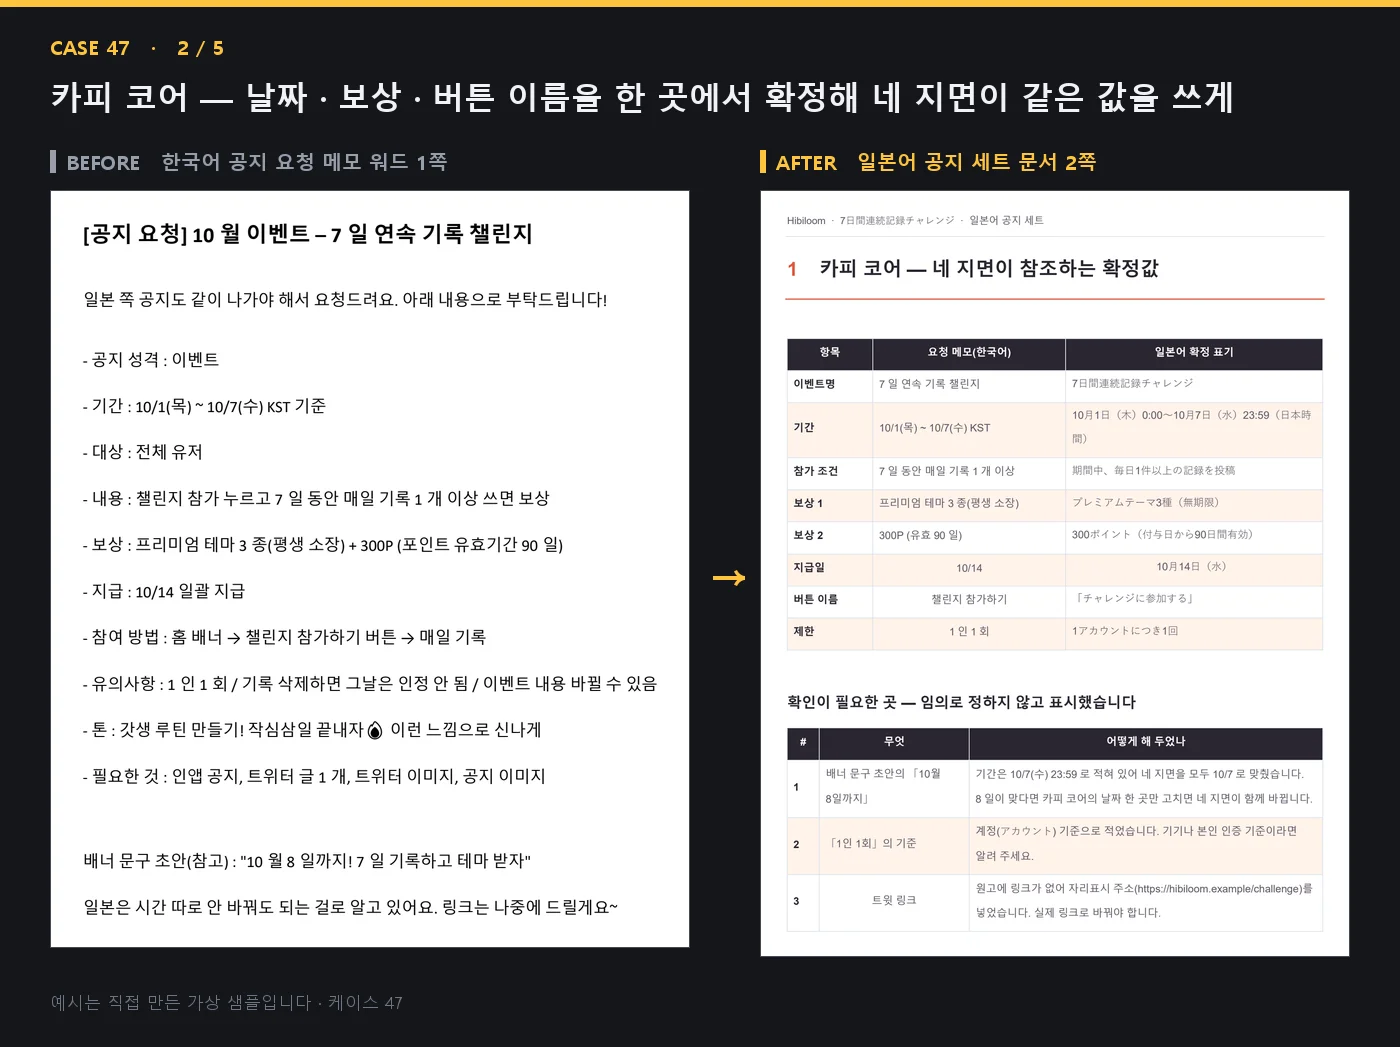Click "Hibiloom" in the document breadcrumb
Image resolution: width=1400 pixels, height=1047 pixels.
pos(806,221)
